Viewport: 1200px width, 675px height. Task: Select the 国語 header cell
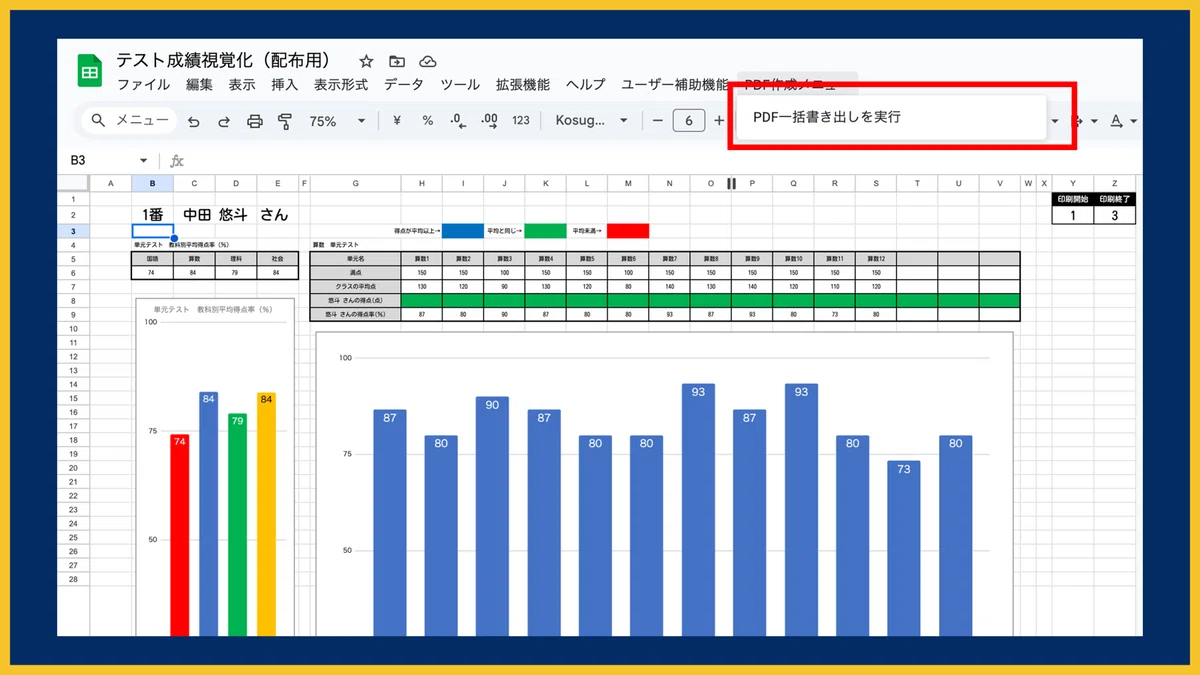click(152, 258)
